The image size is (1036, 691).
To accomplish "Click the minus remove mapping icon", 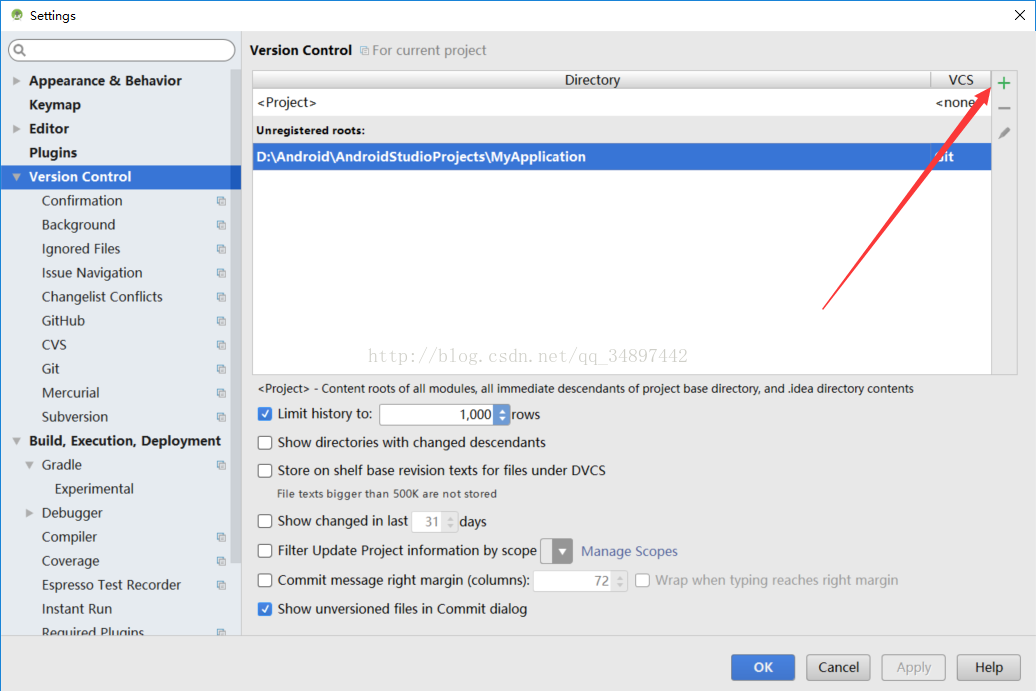I will 1004,108.
